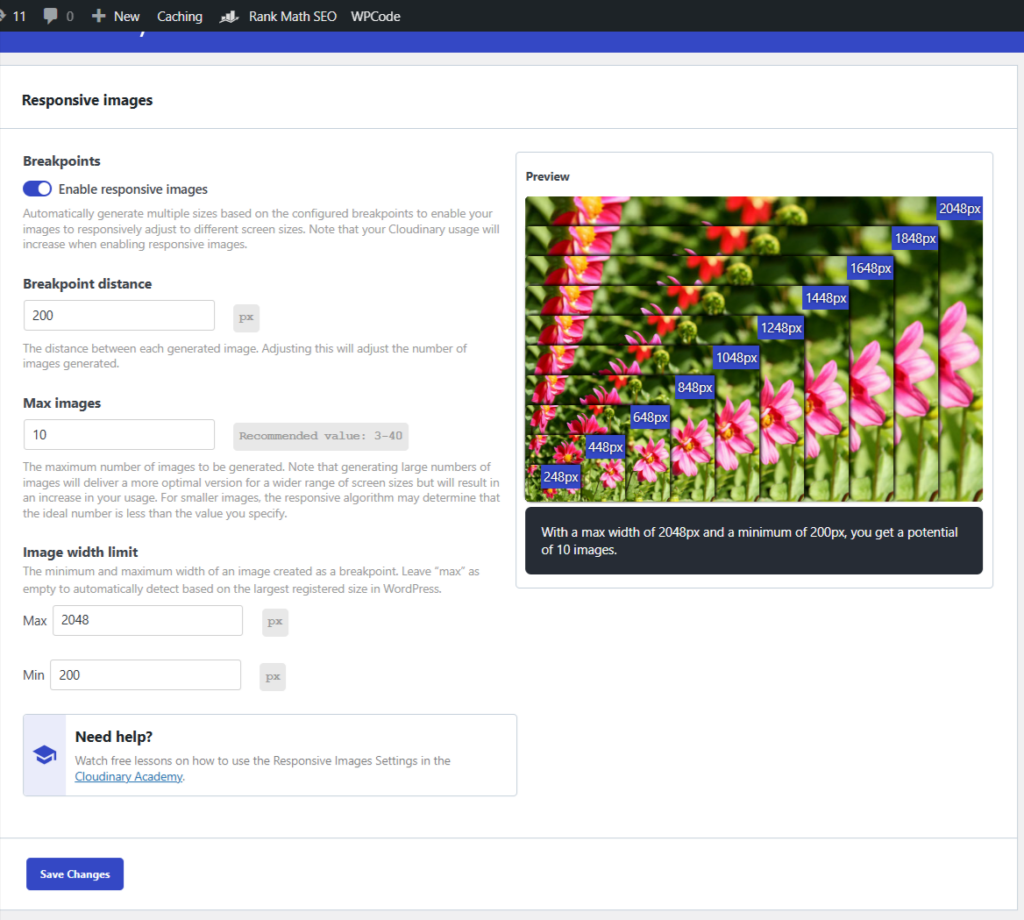Click the Rank Math SEO chart icon
The height and width of the screenshot is (920, 1024).
point(229,16)
